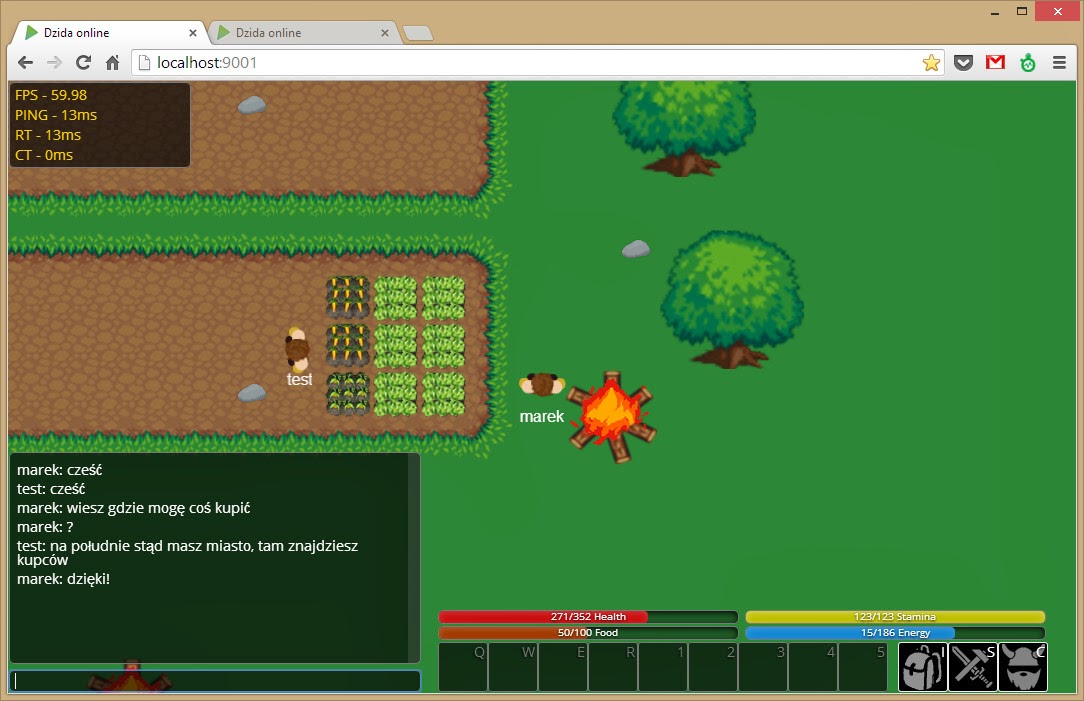Screen dimensions: 1084x701
Task: Select the Q hotkey slot
Action: pyautogui.click(x=463, y=667)
